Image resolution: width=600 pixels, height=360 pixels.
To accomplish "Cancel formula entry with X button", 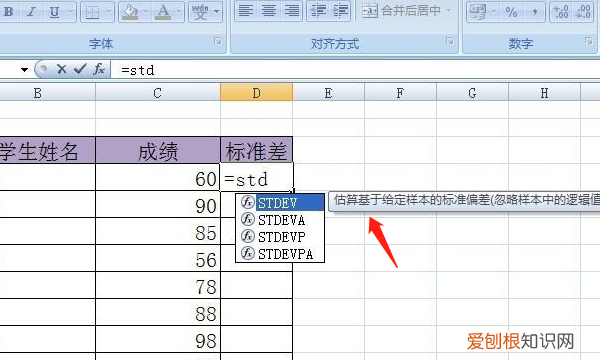I will pos(61,69).
